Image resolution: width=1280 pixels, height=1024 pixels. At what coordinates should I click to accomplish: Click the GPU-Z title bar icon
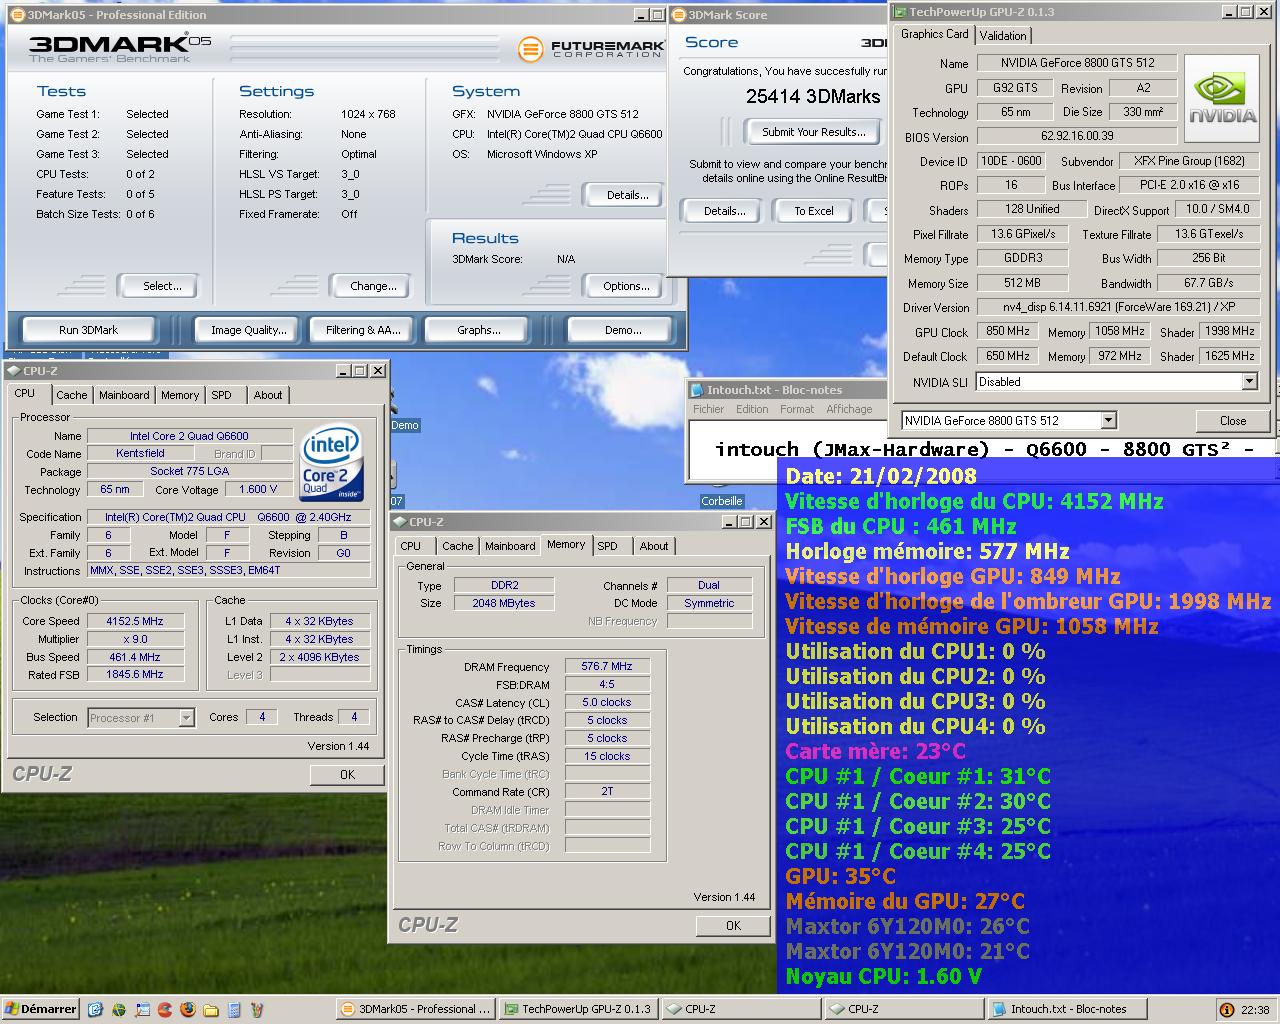point(899,12)
